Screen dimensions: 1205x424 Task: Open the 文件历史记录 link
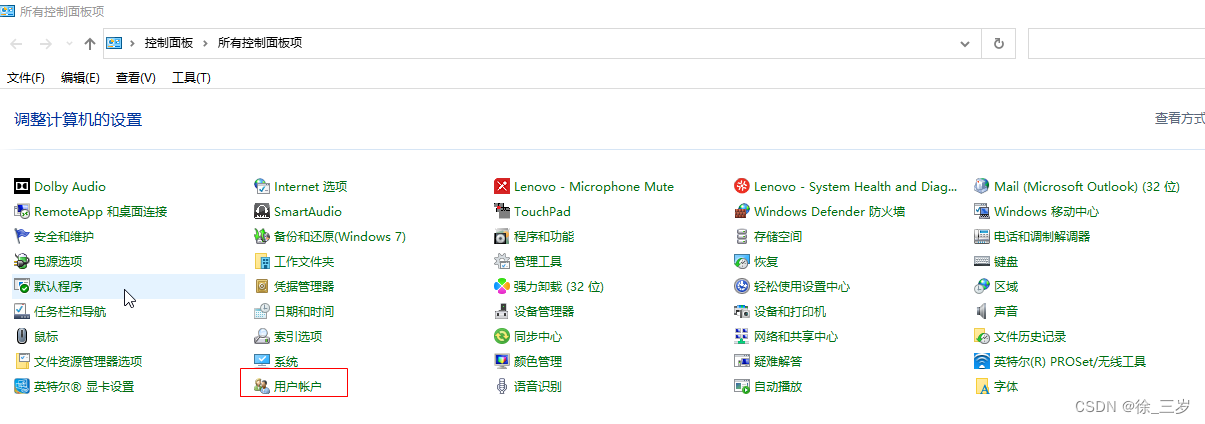1030,336
